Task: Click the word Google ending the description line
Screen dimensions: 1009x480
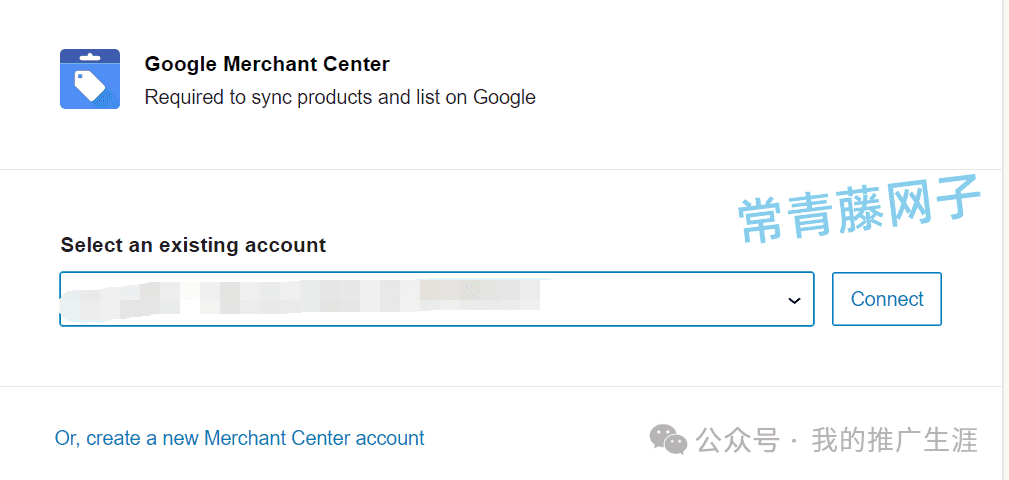Action: [x=504, y=97]
